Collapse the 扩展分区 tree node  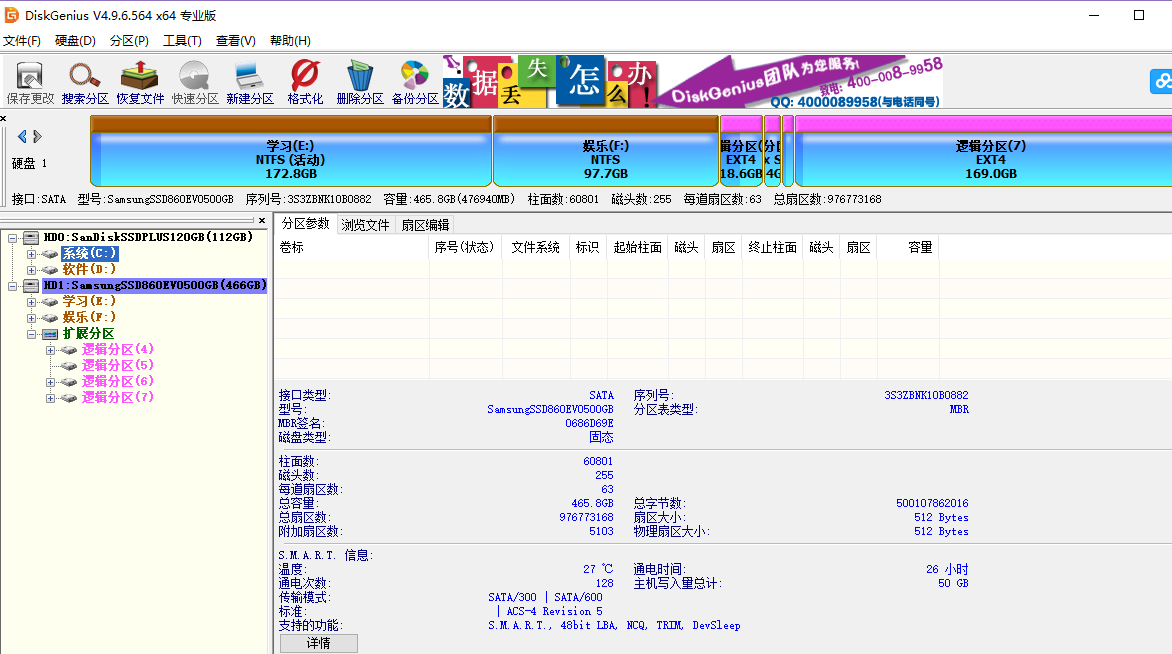point(33,334)
